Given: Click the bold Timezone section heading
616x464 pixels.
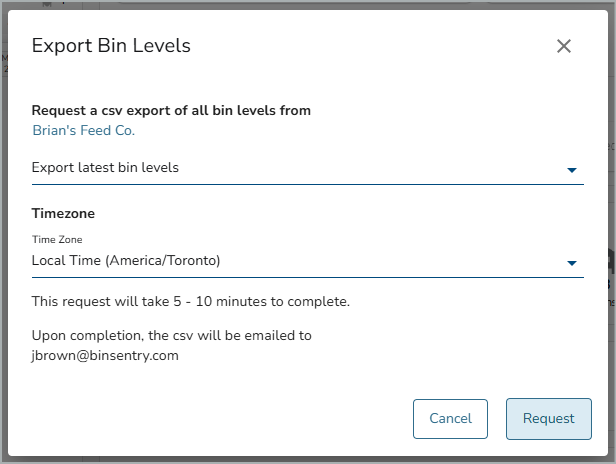Looking at the screenshot, I should [x=63, y=213].
